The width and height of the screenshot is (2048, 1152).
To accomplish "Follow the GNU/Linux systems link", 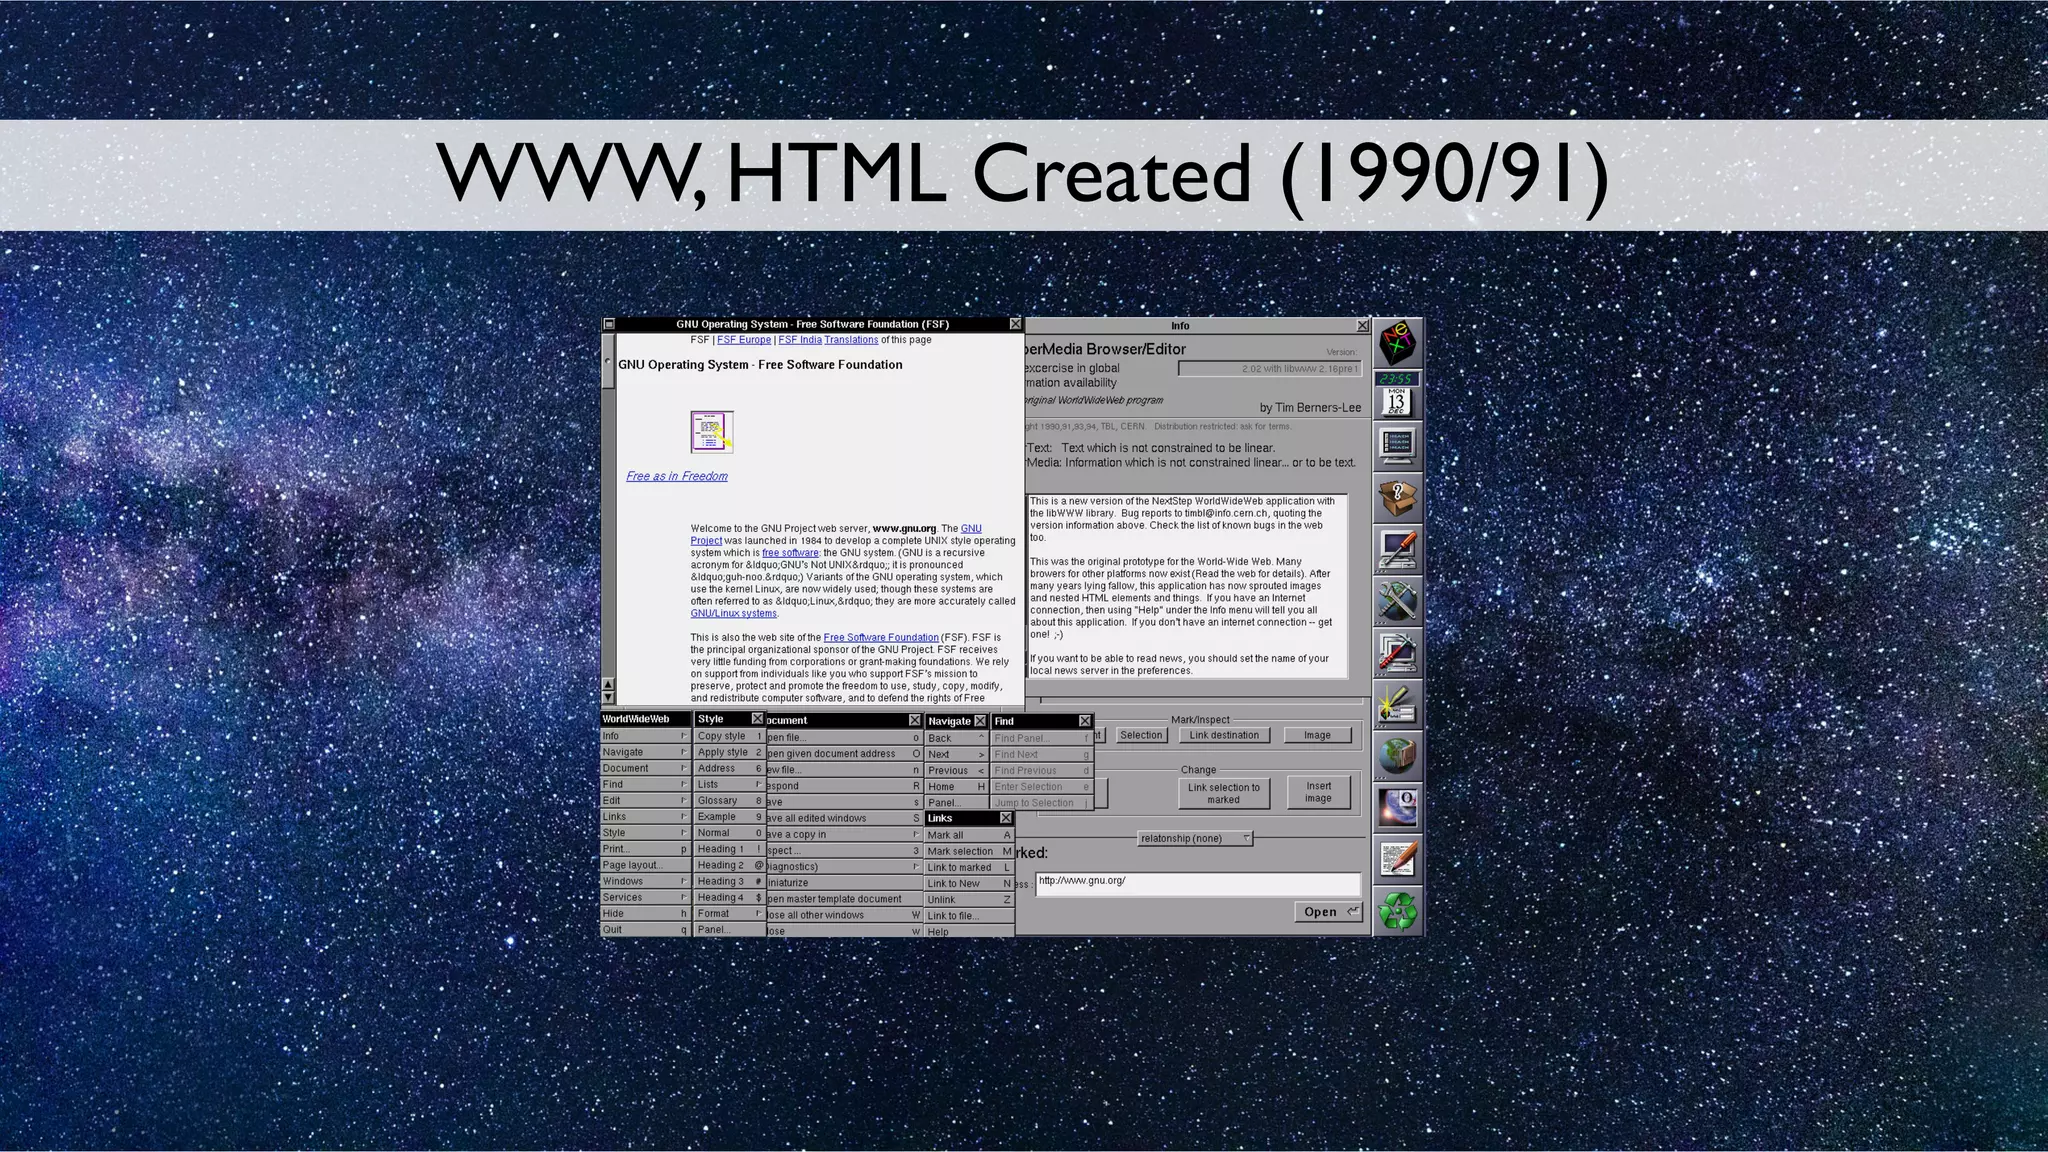I will point(733,613).
